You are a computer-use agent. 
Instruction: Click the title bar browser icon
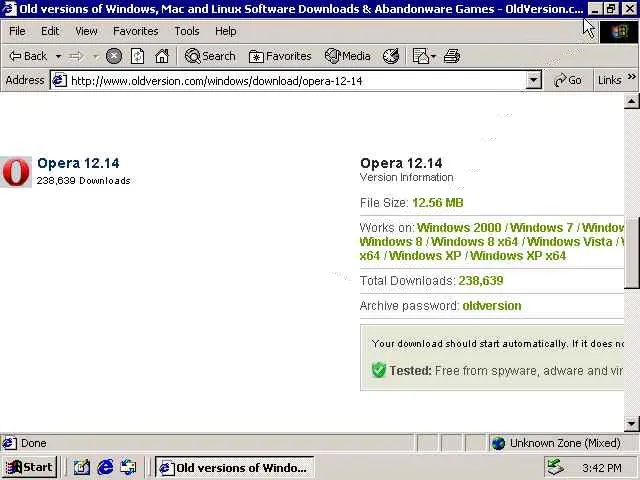(x=9, y=9)
